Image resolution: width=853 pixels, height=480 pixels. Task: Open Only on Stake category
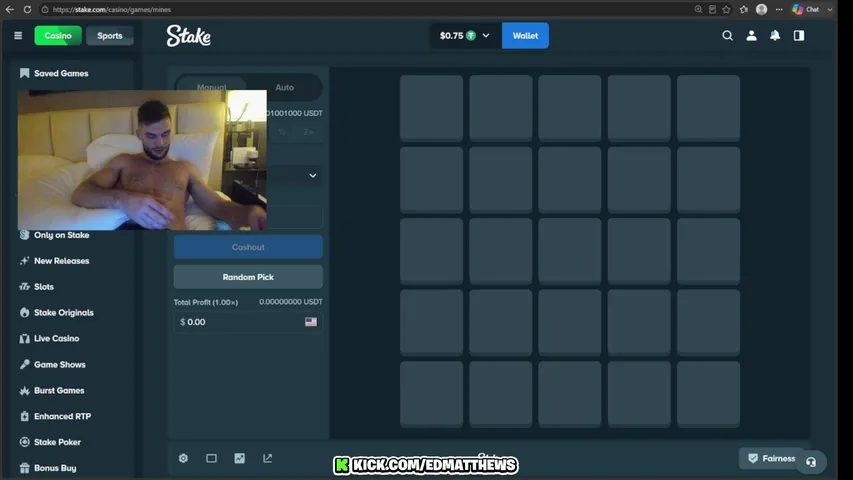(x=61, y=235)
